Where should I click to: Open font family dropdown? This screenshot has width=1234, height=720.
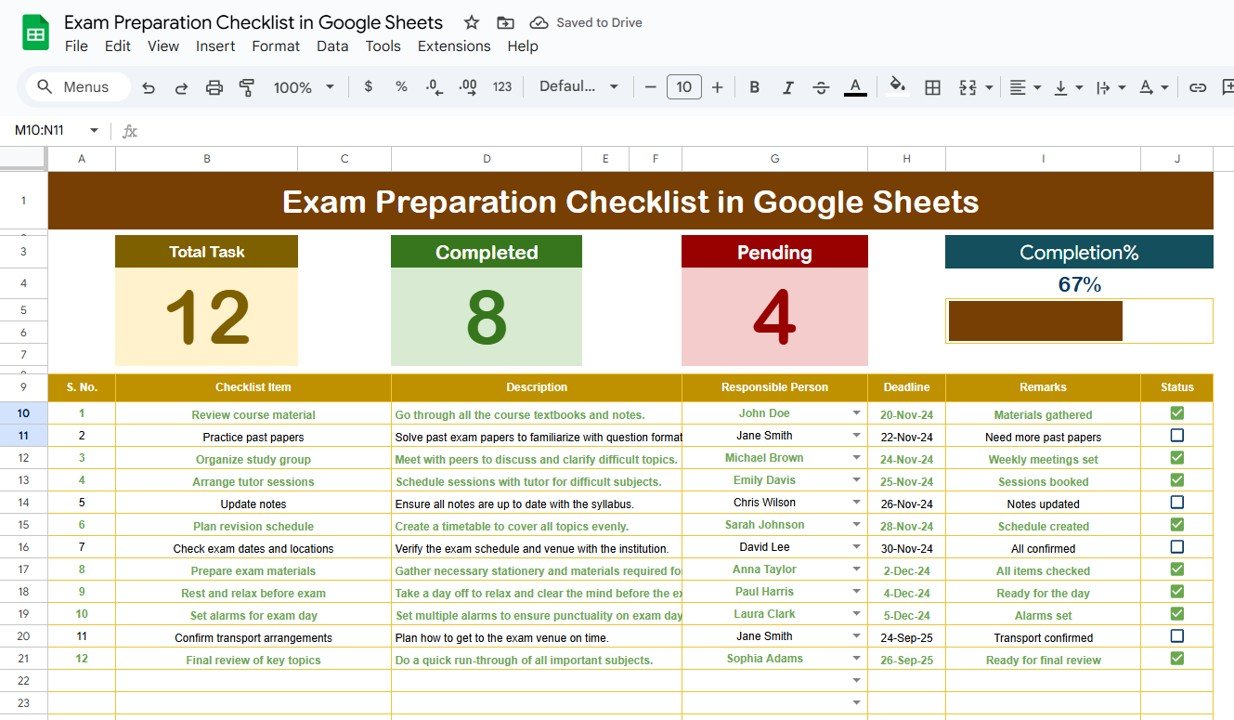579,87
